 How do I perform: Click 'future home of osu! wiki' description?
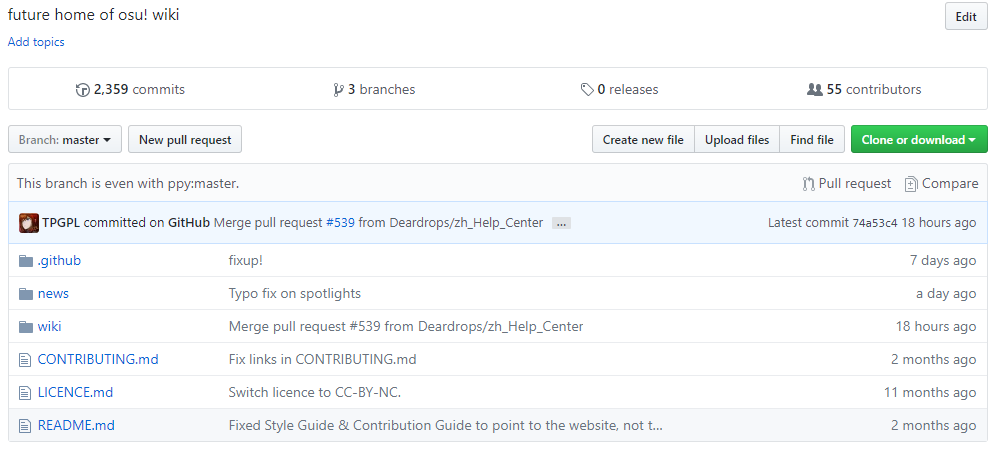(x=93, y=15)
